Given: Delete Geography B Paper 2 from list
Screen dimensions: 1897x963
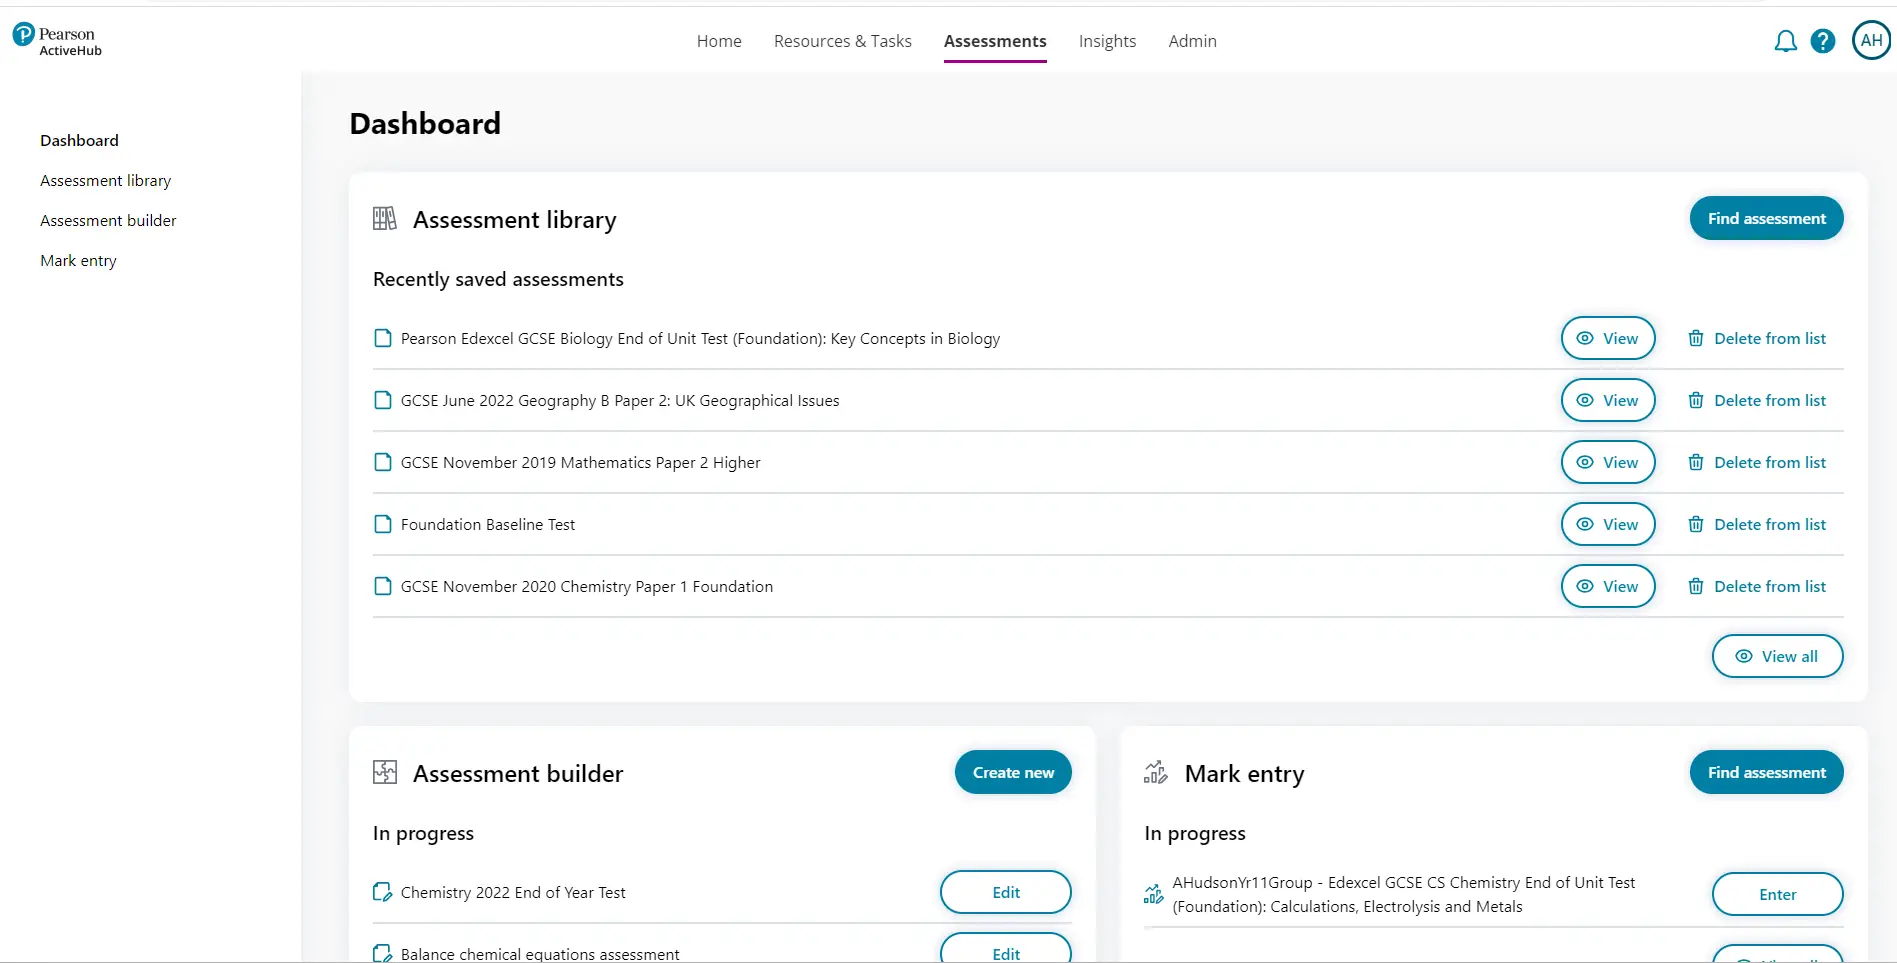Looking at the screenshot, I should click(1757, 400).
